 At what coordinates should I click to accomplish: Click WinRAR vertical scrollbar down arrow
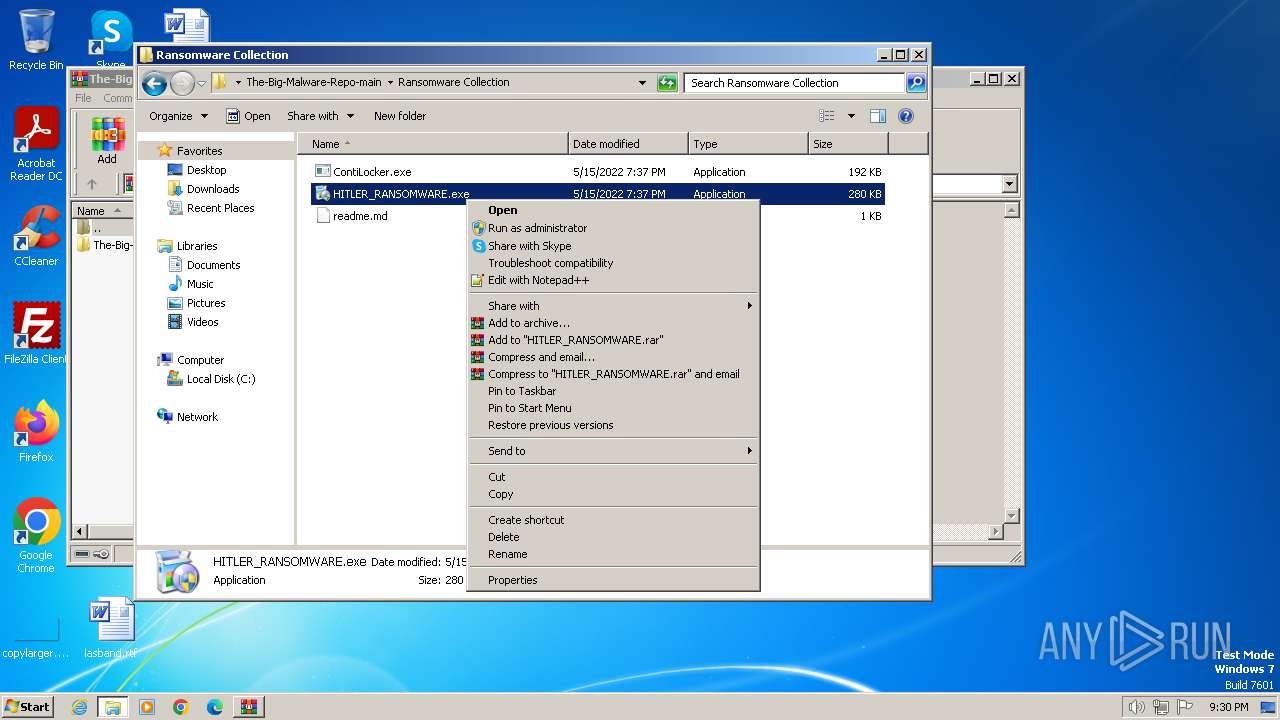click(1011, 516)
